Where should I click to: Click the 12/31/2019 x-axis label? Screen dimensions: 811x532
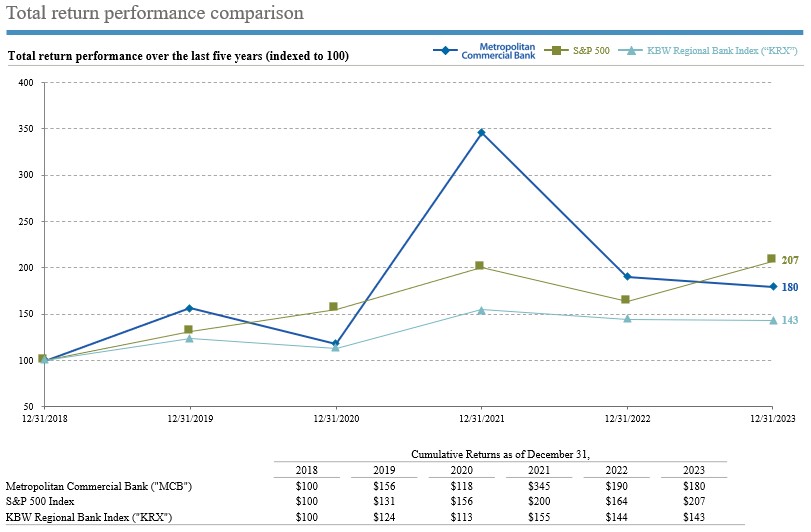190,418
